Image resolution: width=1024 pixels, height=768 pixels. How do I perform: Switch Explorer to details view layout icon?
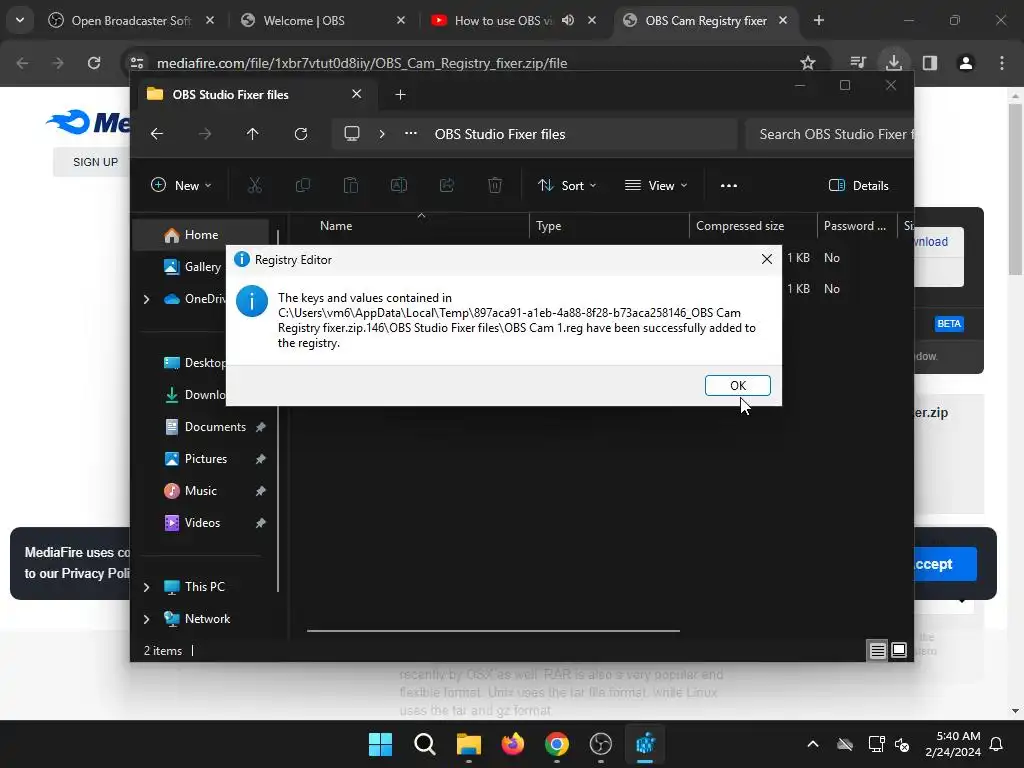click(x=877, y=650)
